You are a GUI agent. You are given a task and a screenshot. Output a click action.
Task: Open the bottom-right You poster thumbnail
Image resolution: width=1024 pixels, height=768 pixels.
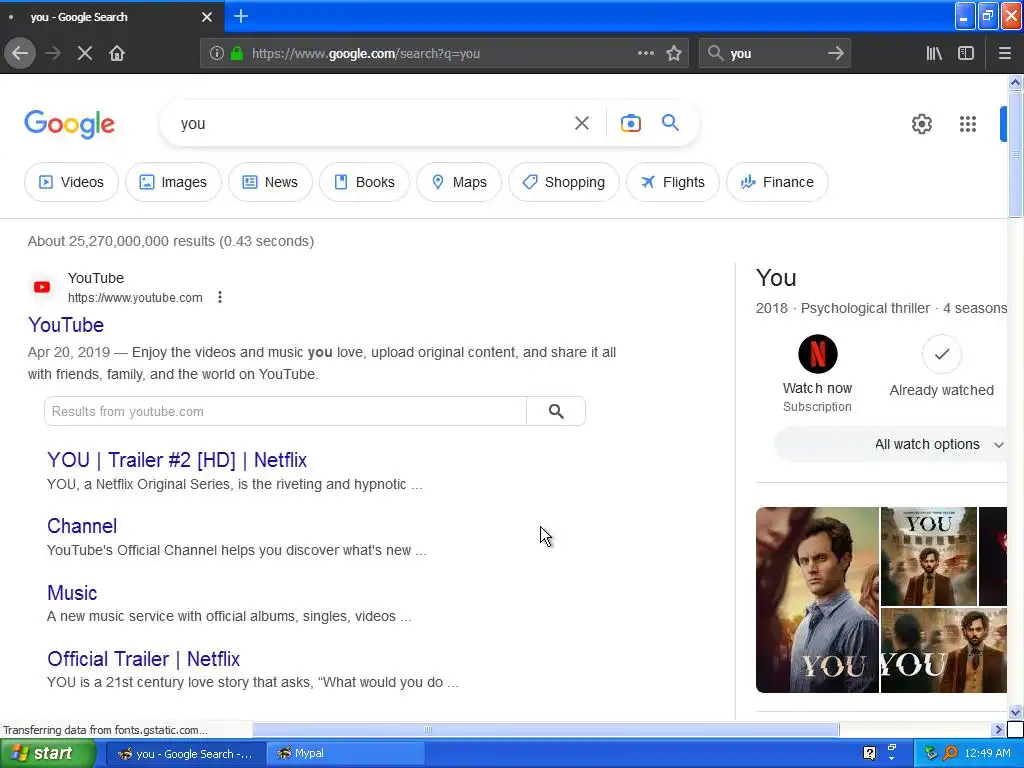(944, 650)
